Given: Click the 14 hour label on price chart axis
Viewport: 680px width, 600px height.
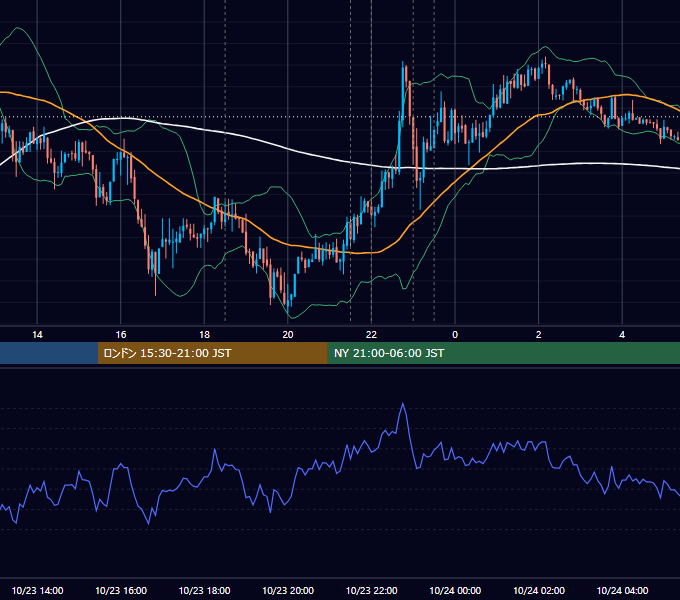Looking at the screenshot, I should [x=37, y=335].
